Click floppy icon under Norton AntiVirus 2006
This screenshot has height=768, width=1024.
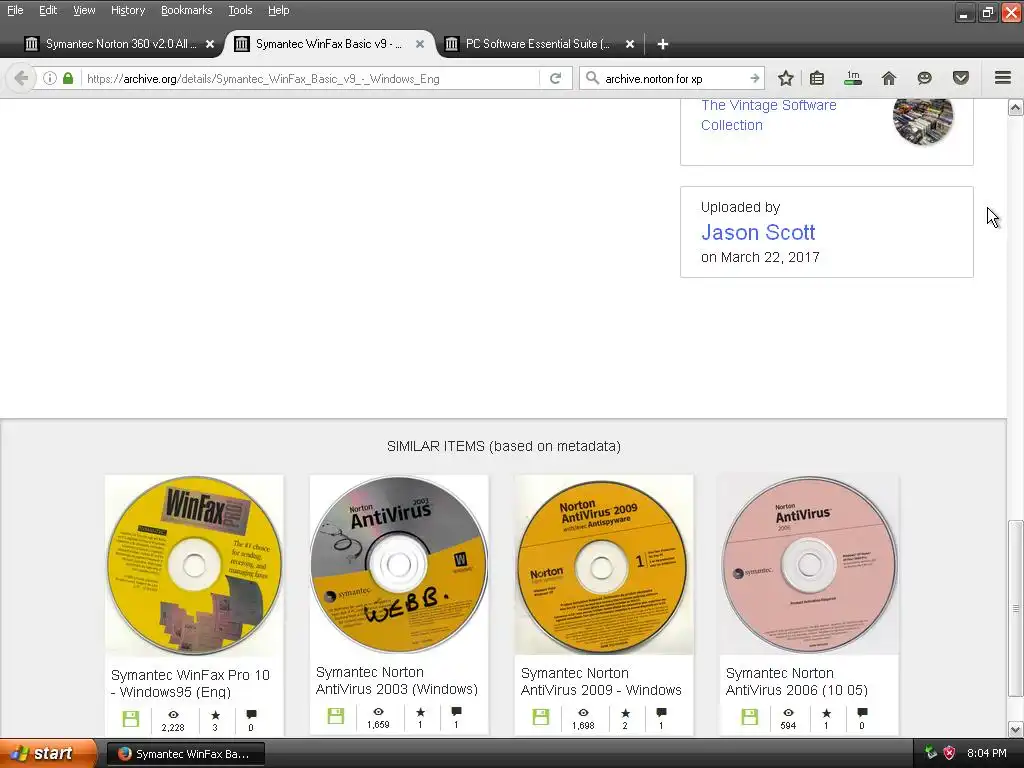(x=750, y=716)
